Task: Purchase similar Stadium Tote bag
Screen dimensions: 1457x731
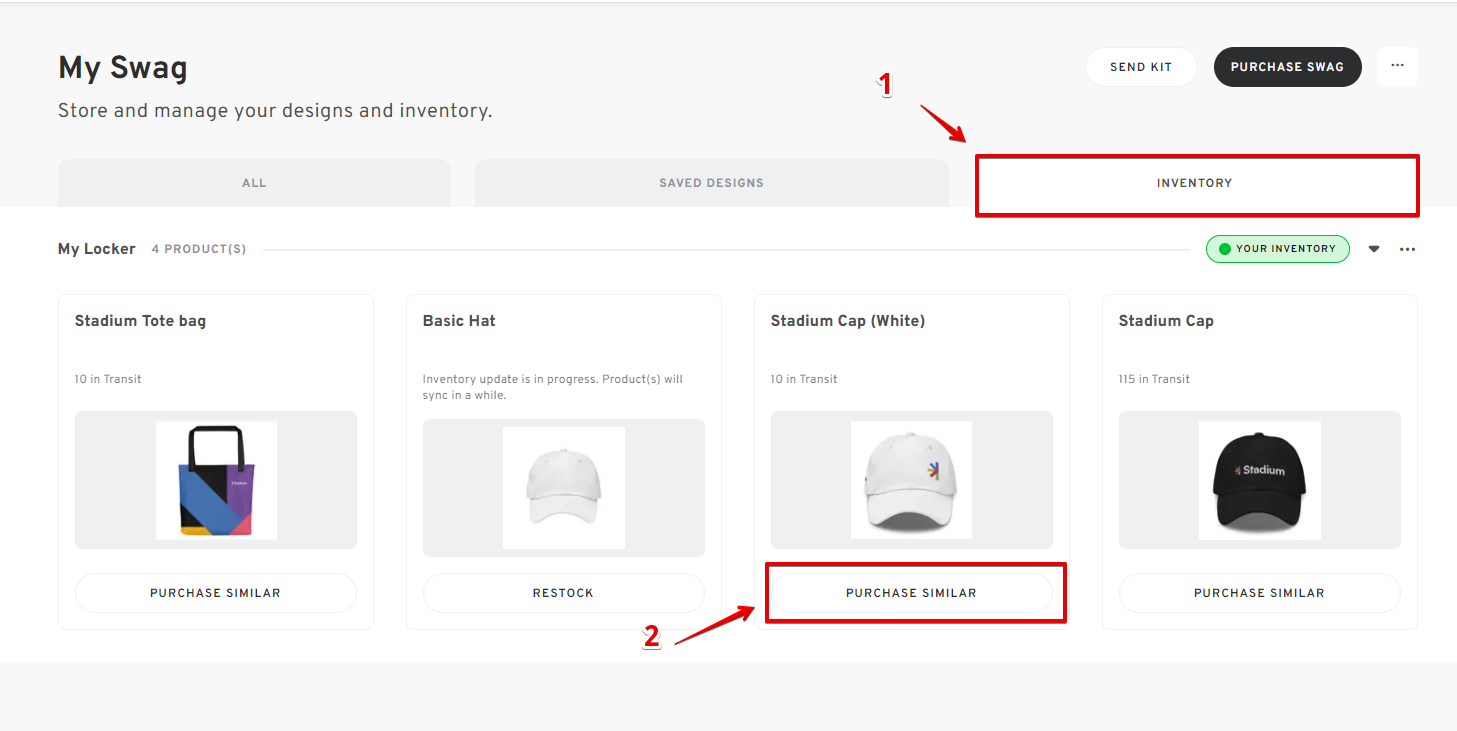Action: pyautogui.click(x=215, y=592)
